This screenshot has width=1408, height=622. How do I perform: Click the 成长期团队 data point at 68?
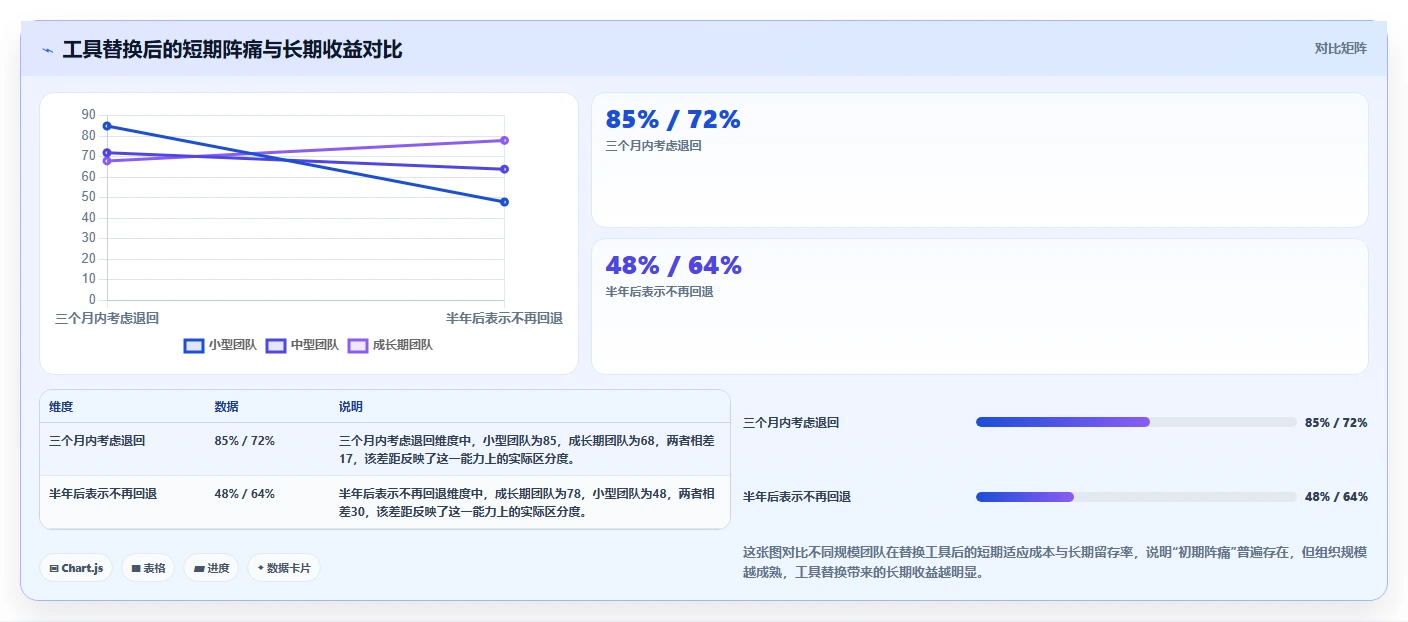tap(107, 161)
